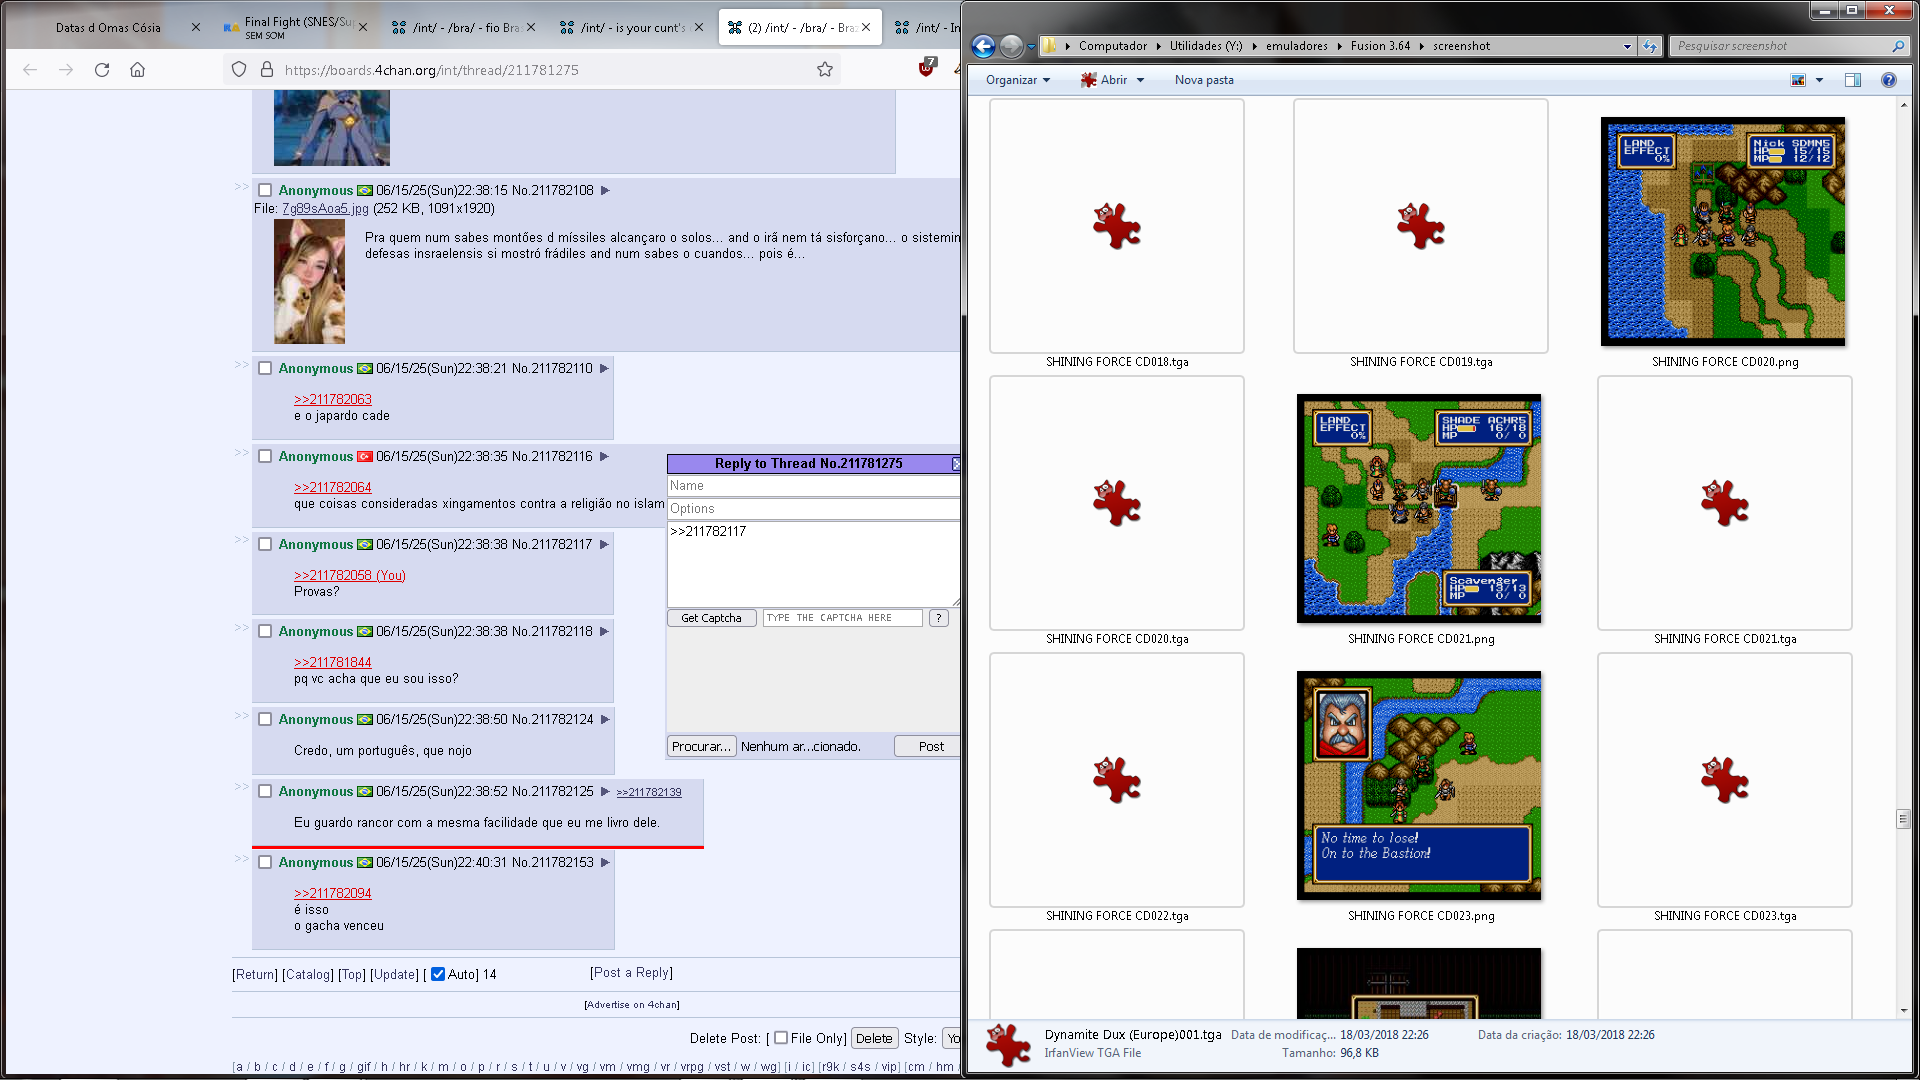Screen dimensions: 1920x1080
Task: Click Explorer vertical scrollbar thumb
Action: (1903, 818)
